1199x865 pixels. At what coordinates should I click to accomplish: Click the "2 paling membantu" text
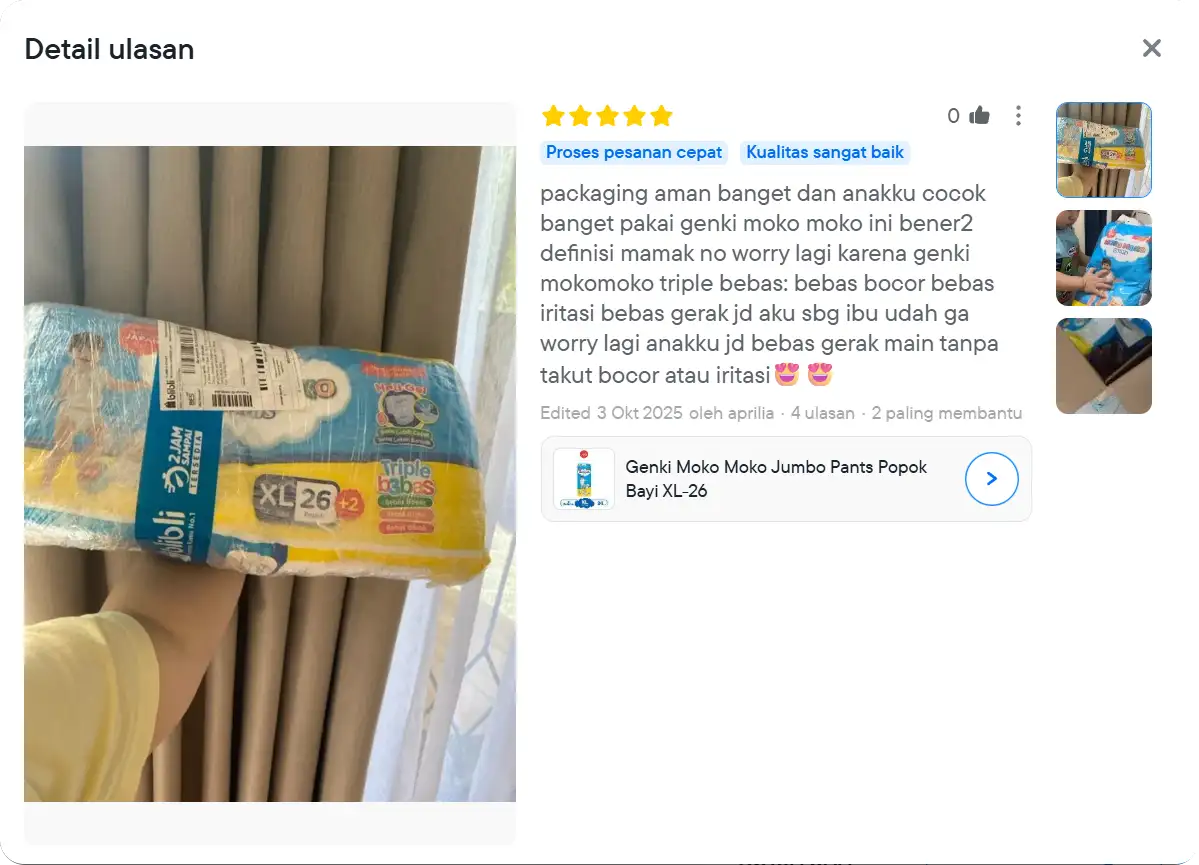click(947, 413)
